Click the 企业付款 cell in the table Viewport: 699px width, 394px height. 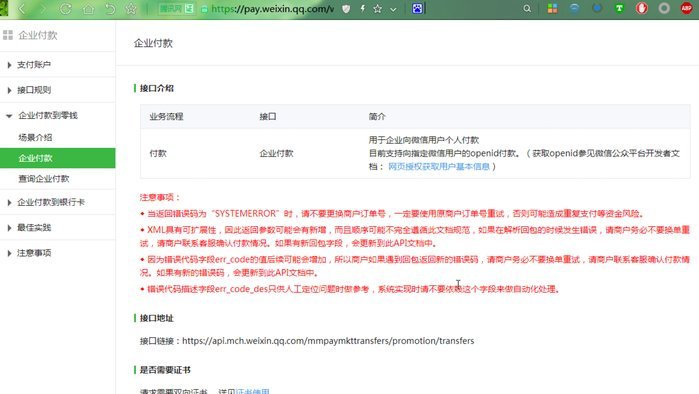[276, 153]
